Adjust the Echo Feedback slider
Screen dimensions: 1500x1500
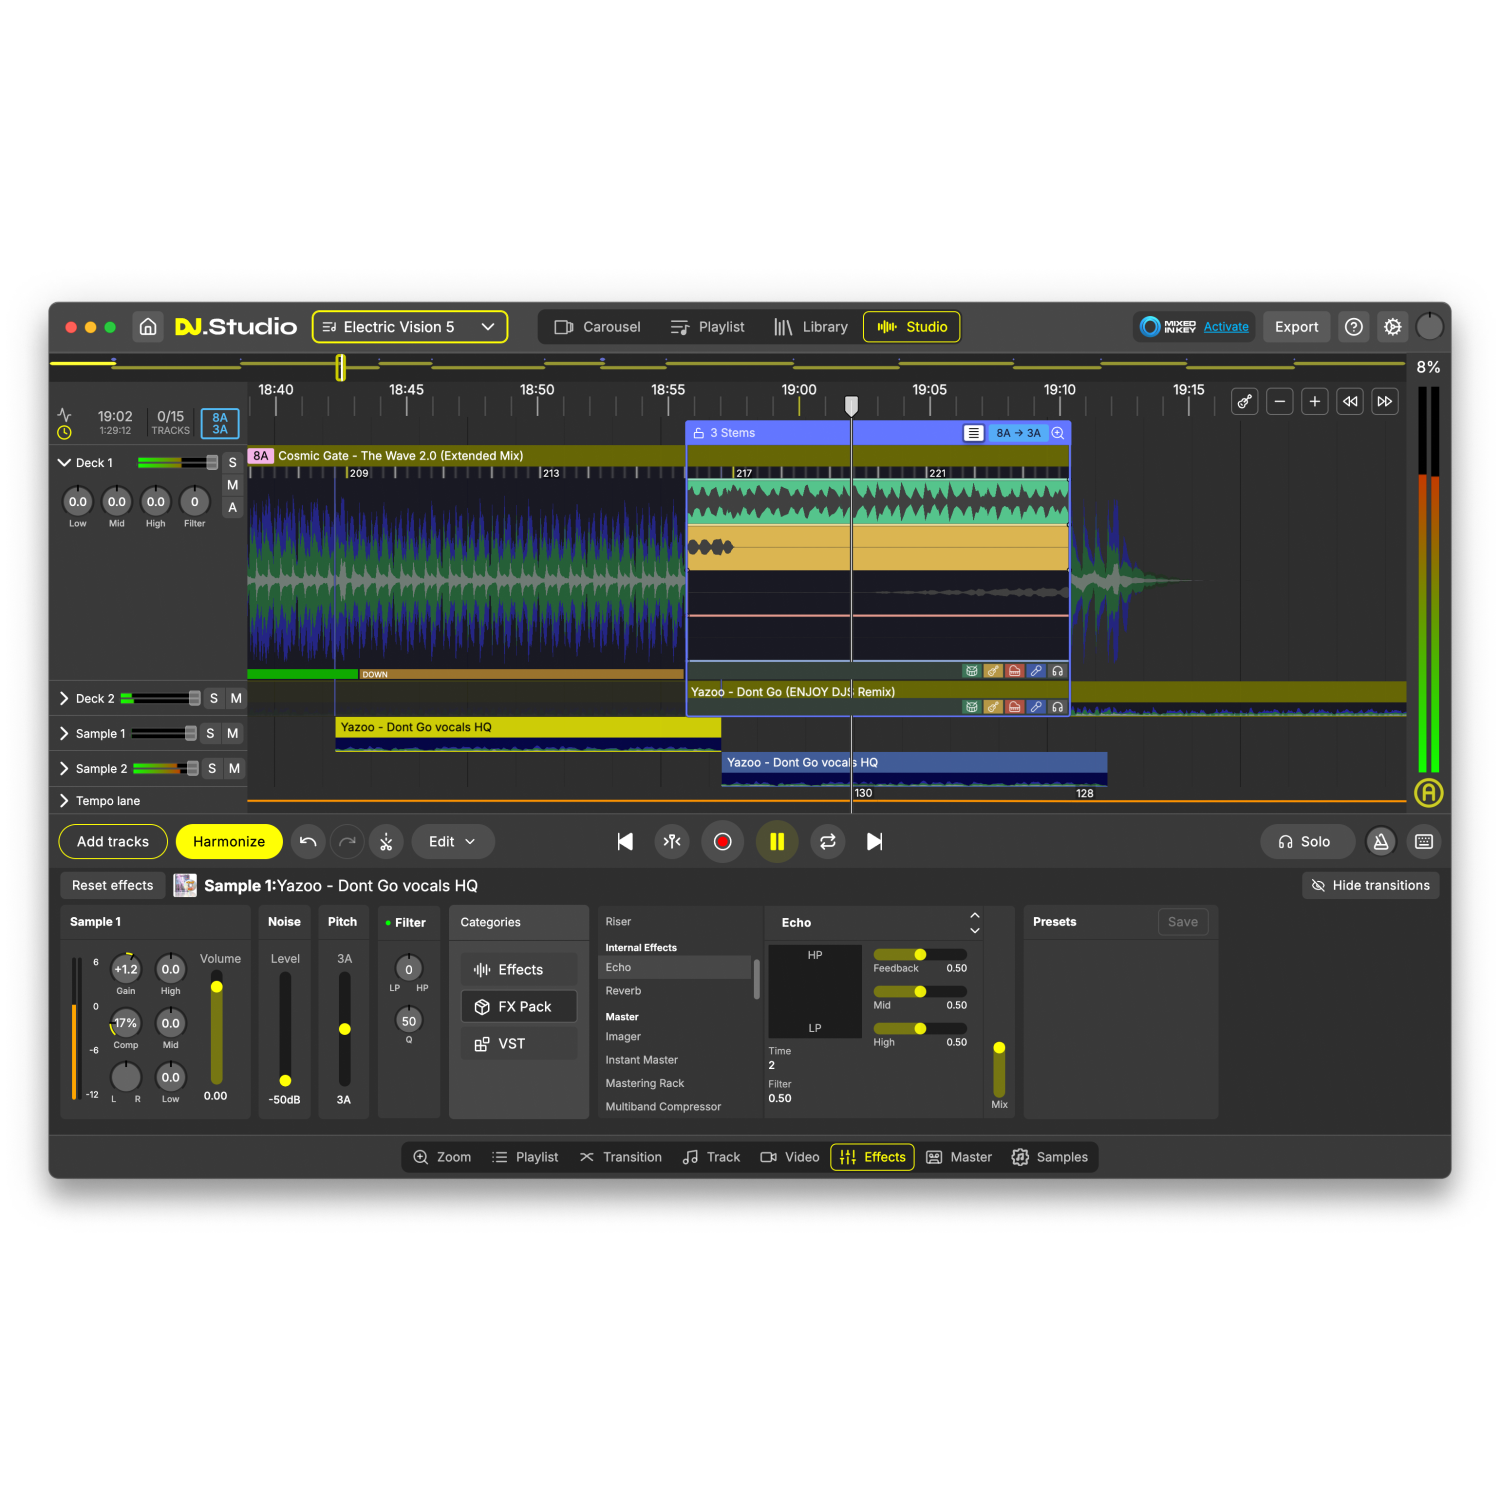pos(920,954)
